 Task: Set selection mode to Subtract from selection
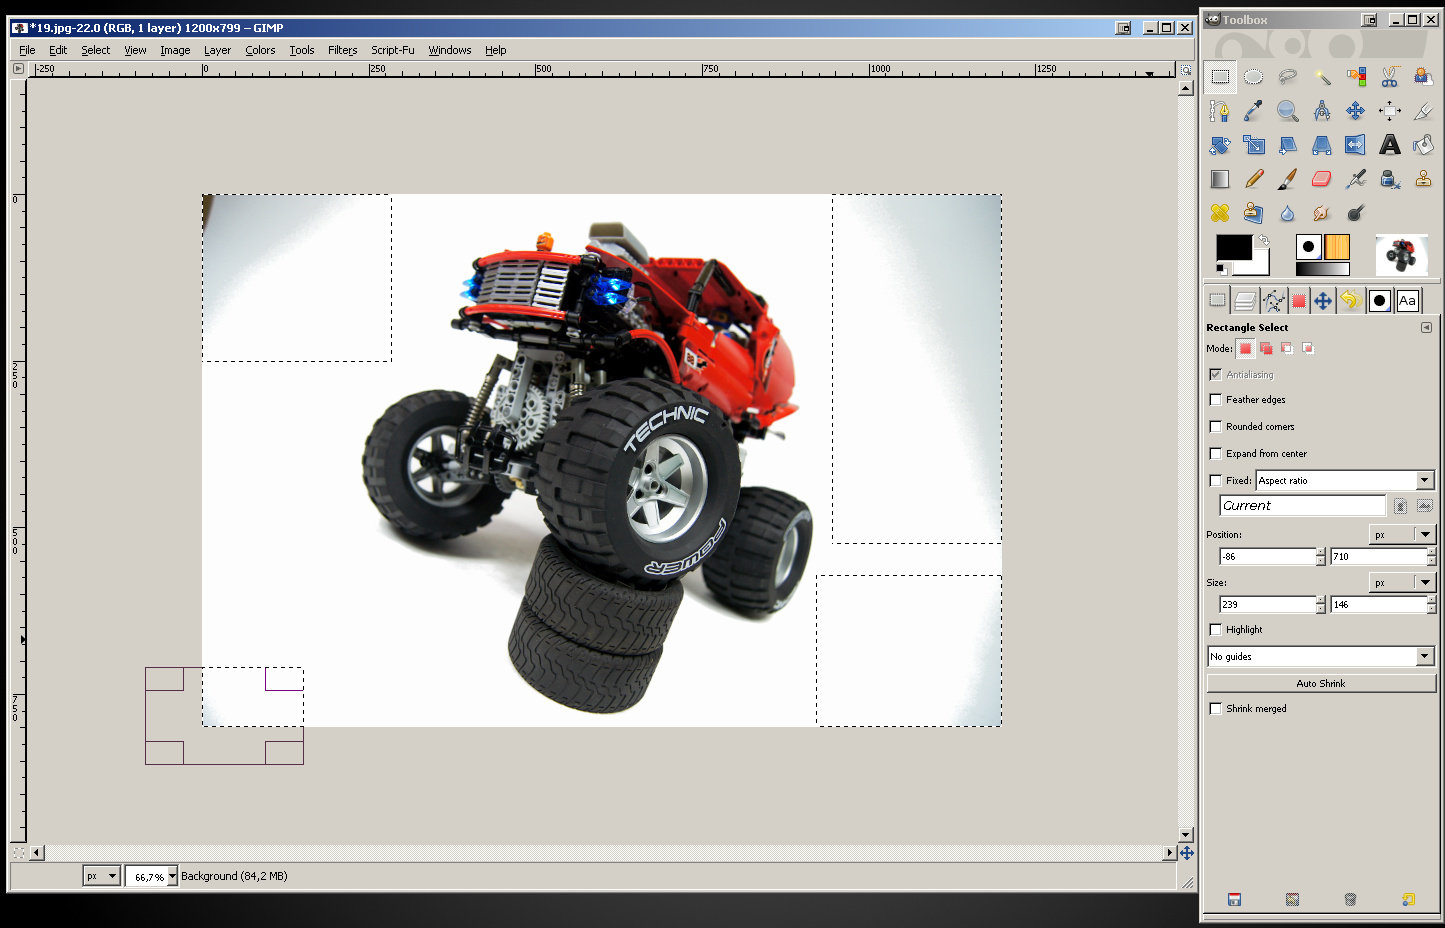(1287, 348)
